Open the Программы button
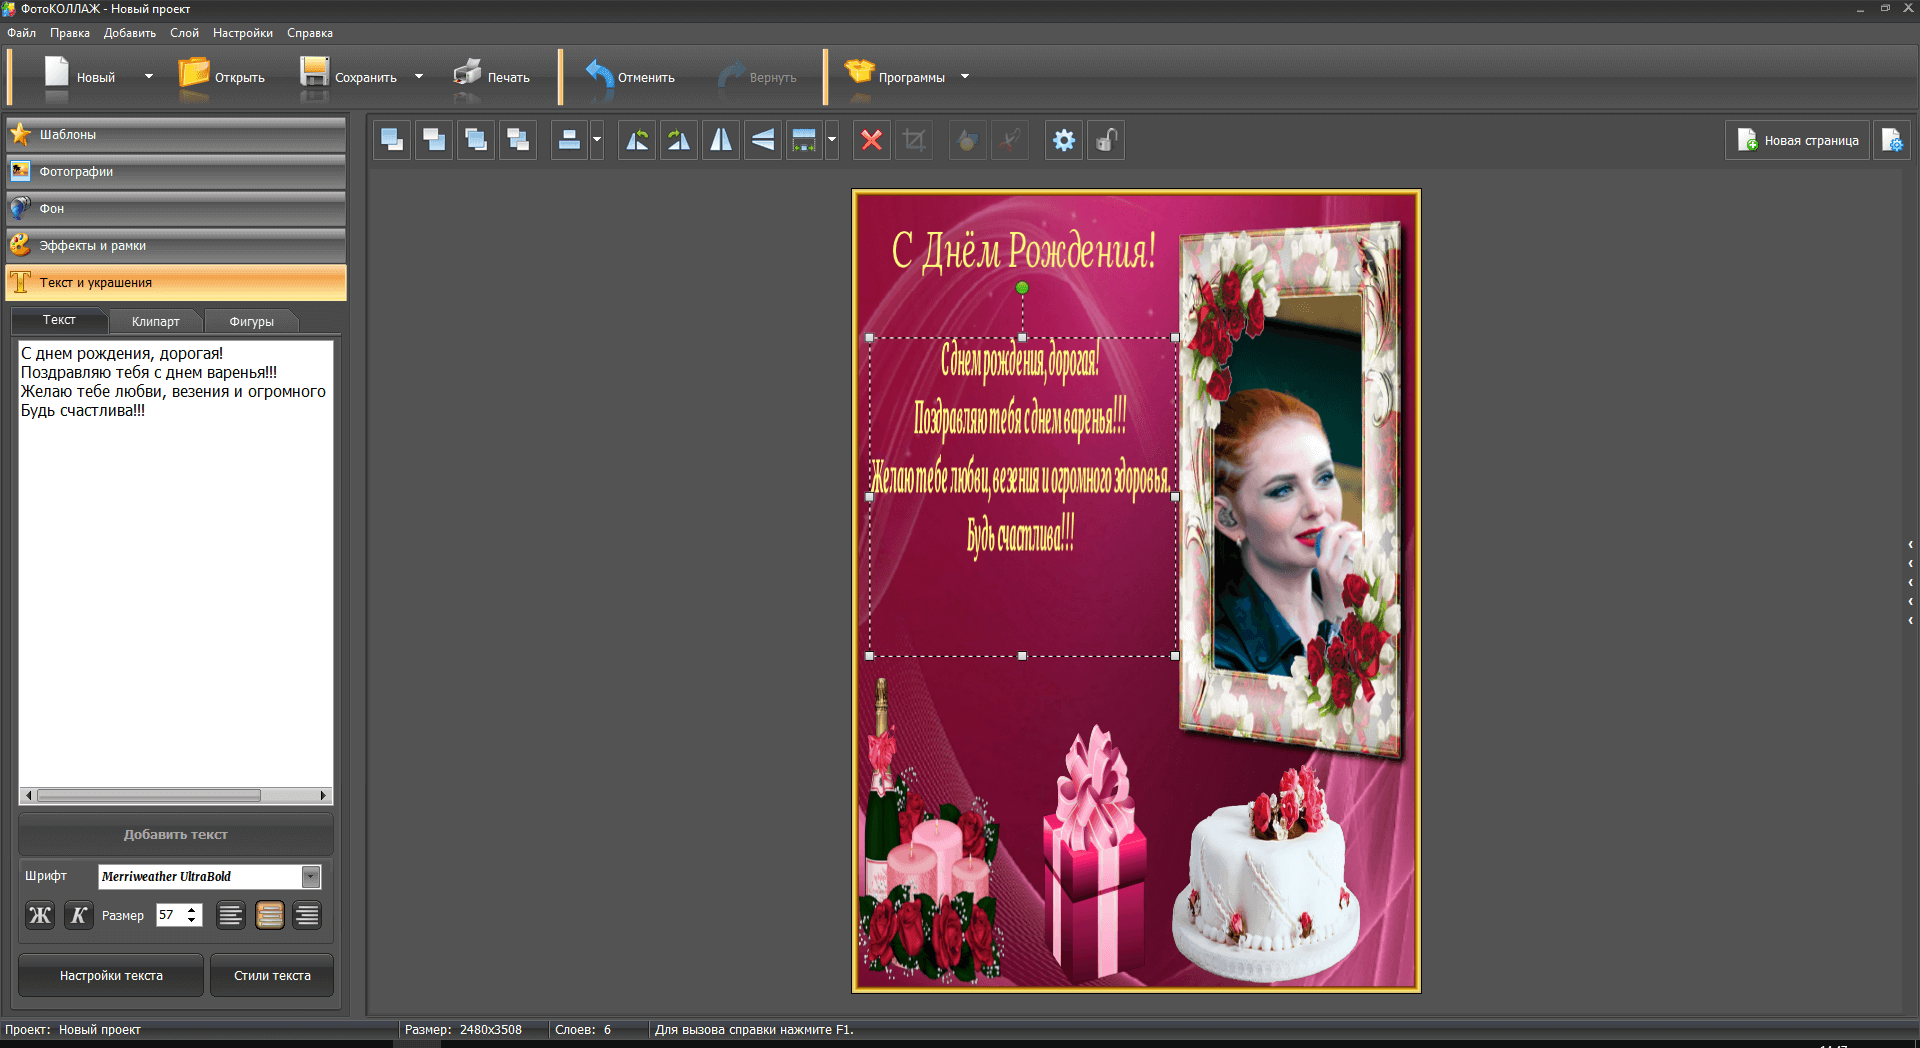 895,77
